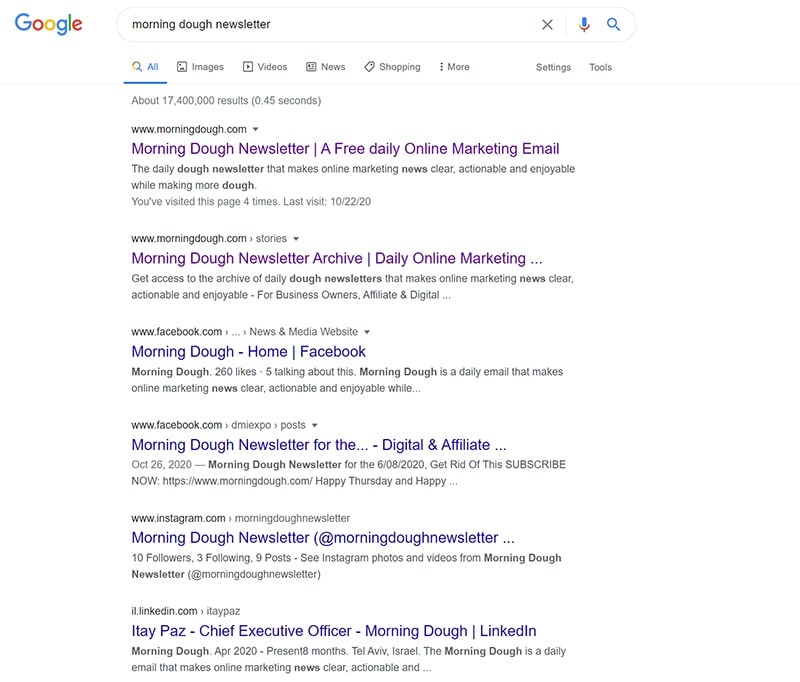
Task: Expand options arrow beside News & Media Website
Action: pyautogui.click(x=367, y=332)
